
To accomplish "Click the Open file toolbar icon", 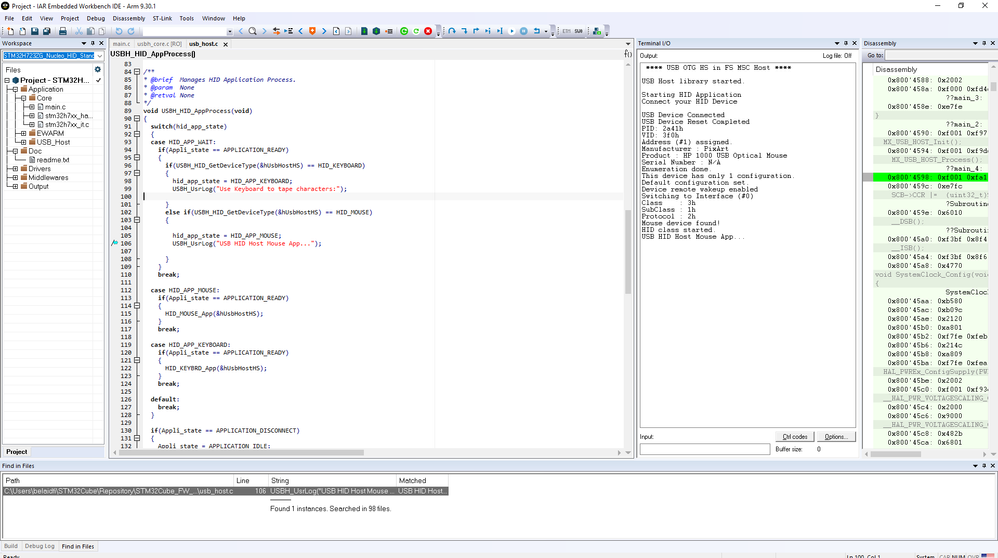I will (22, 31).
